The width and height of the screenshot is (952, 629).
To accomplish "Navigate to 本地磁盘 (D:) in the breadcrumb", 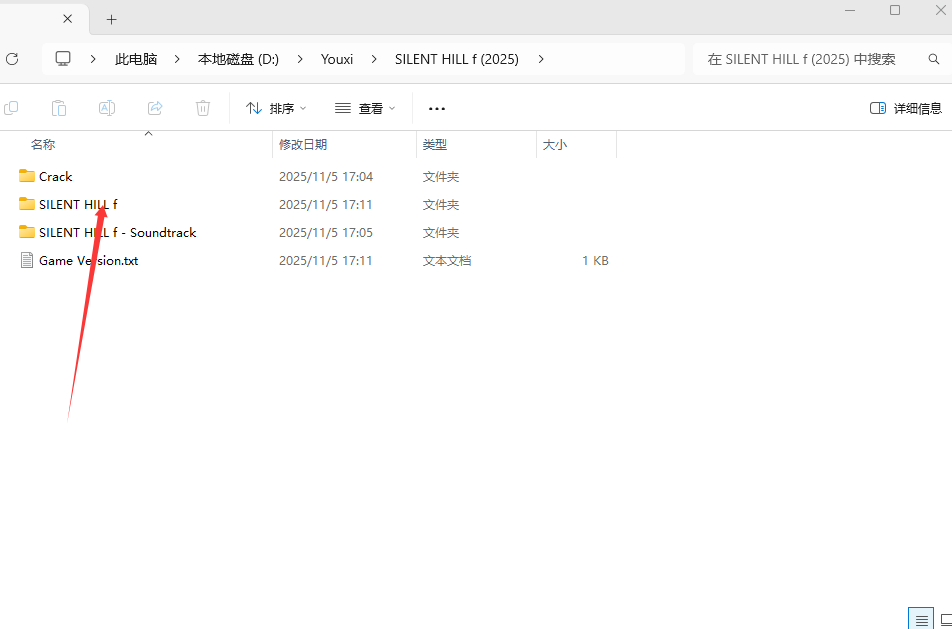I will (238, 59).
